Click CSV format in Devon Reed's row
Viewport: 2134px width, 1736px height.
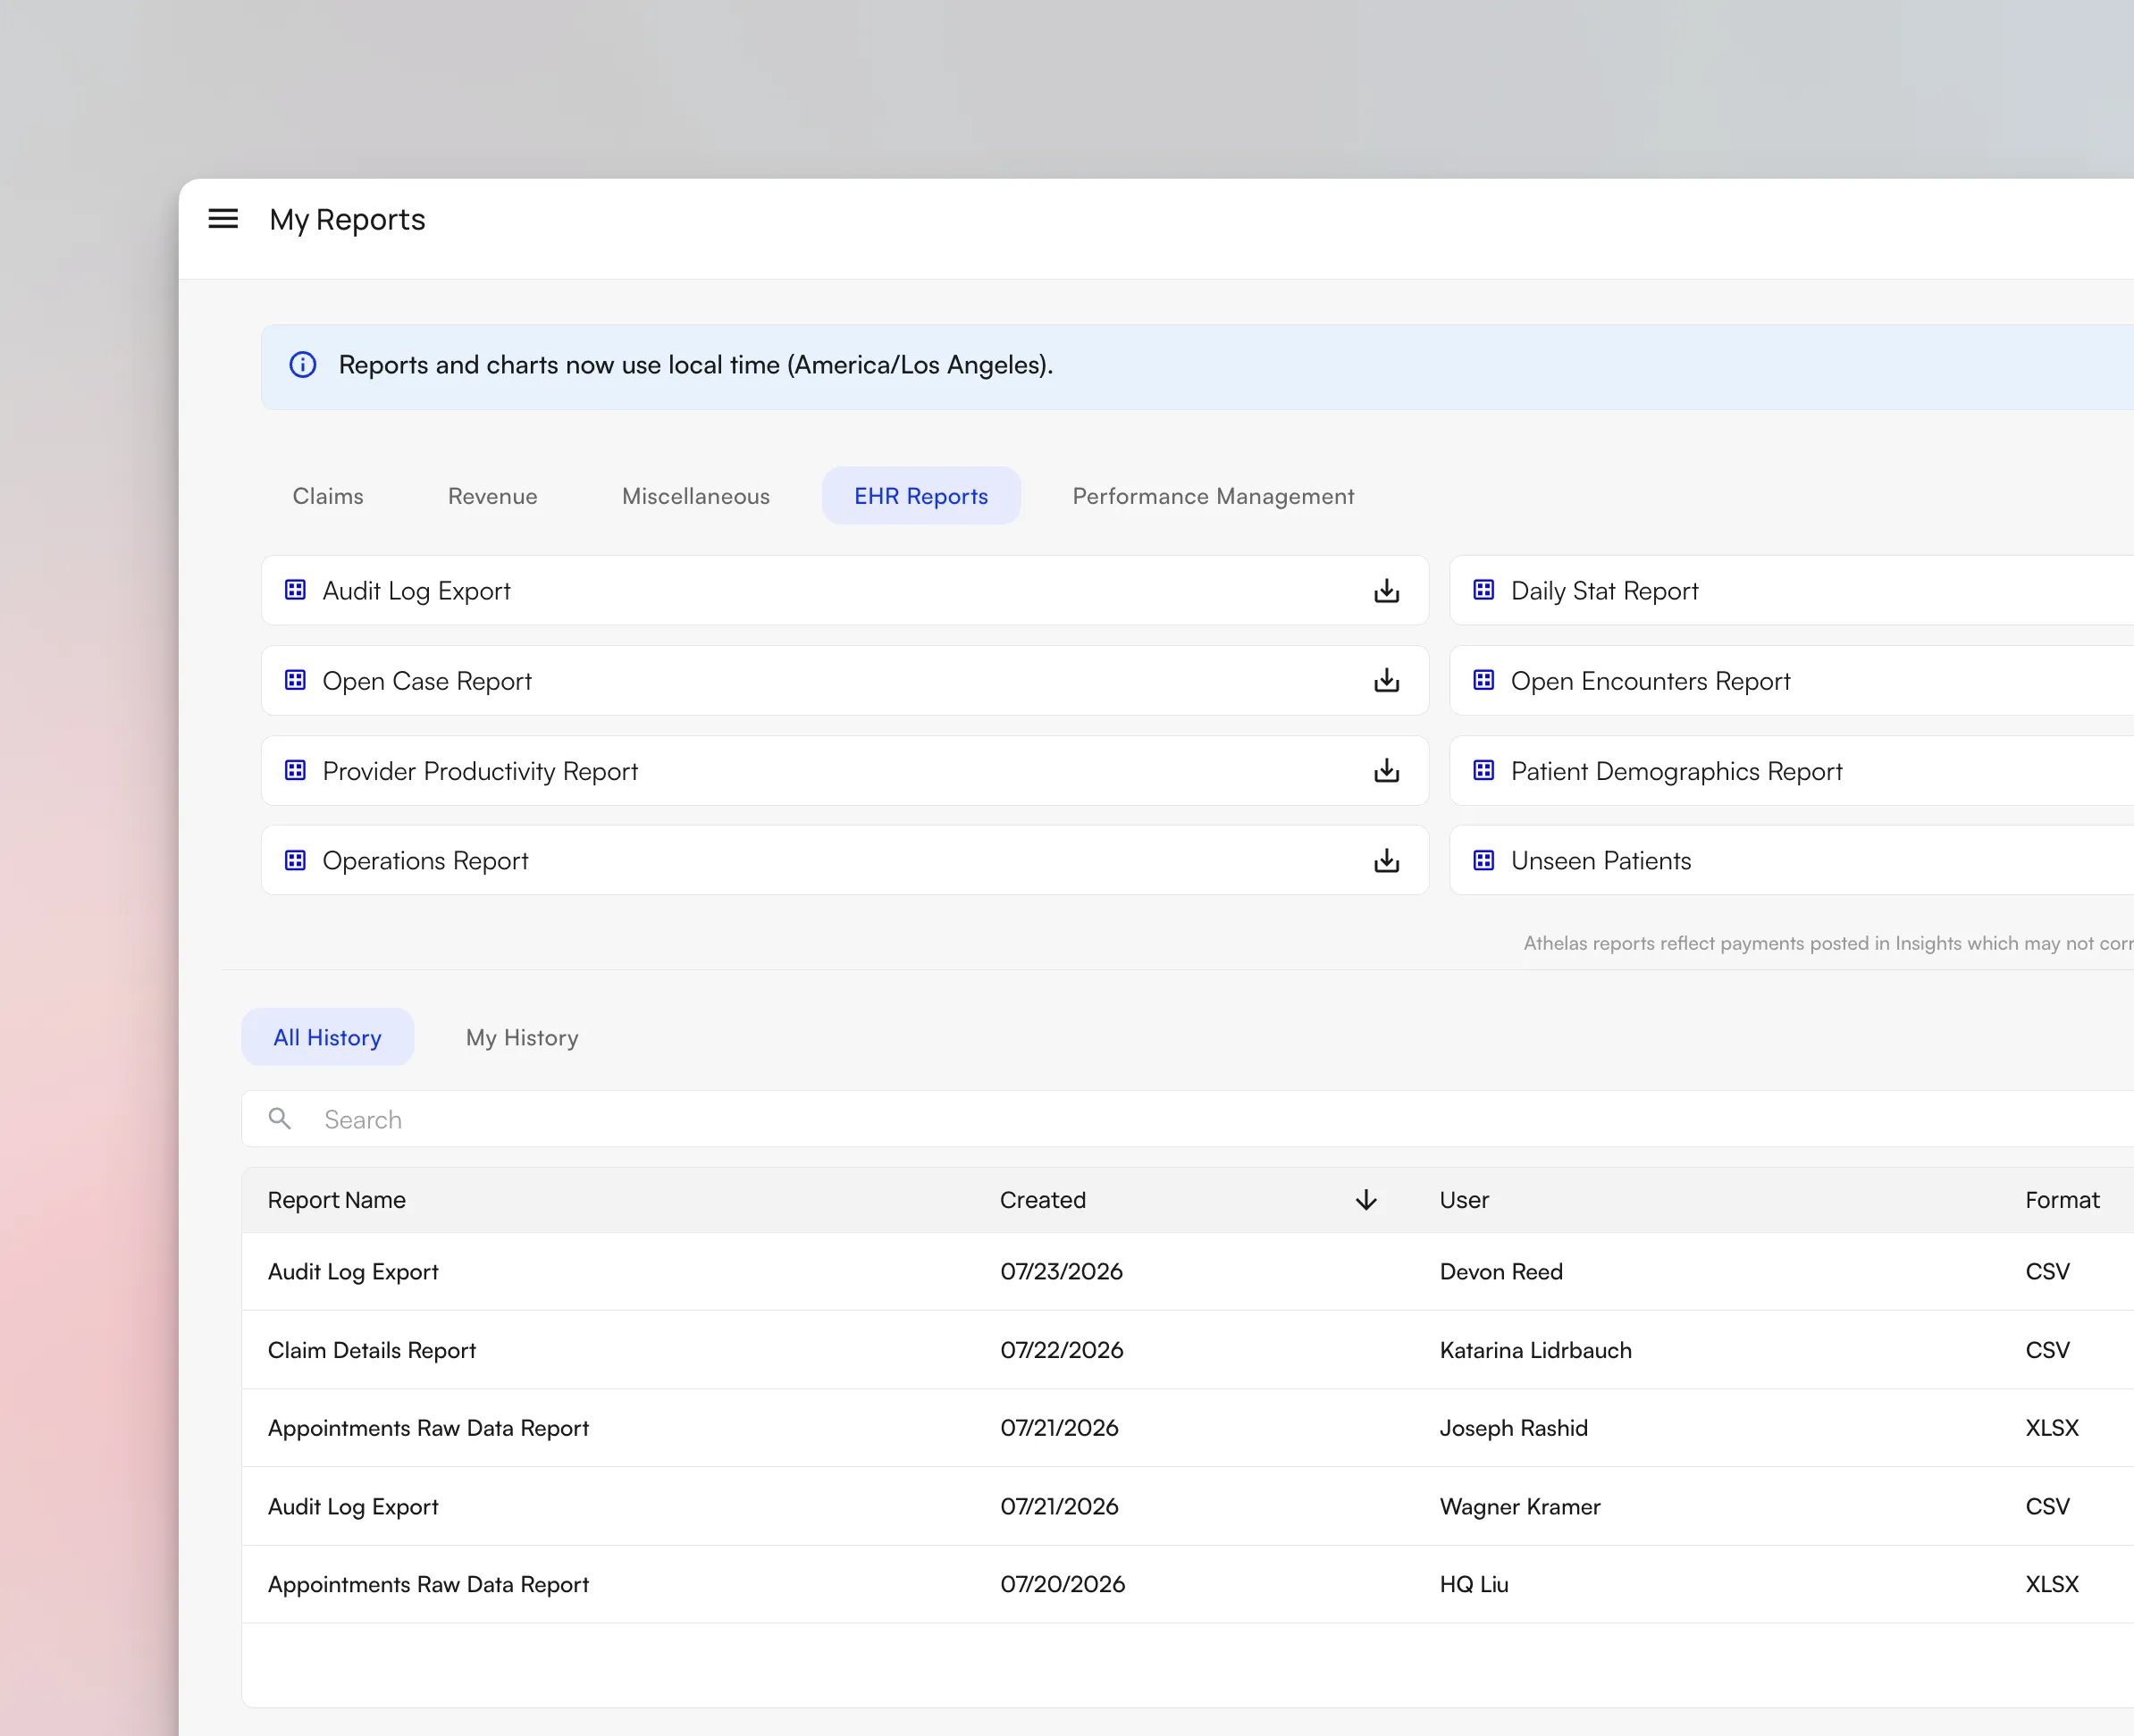click(x=2047, y=1272)
